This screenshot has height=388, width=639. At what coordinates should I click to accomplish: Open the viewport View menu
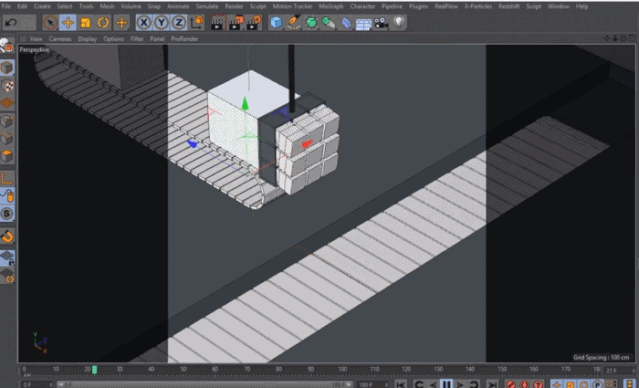(x=36, y=39)
